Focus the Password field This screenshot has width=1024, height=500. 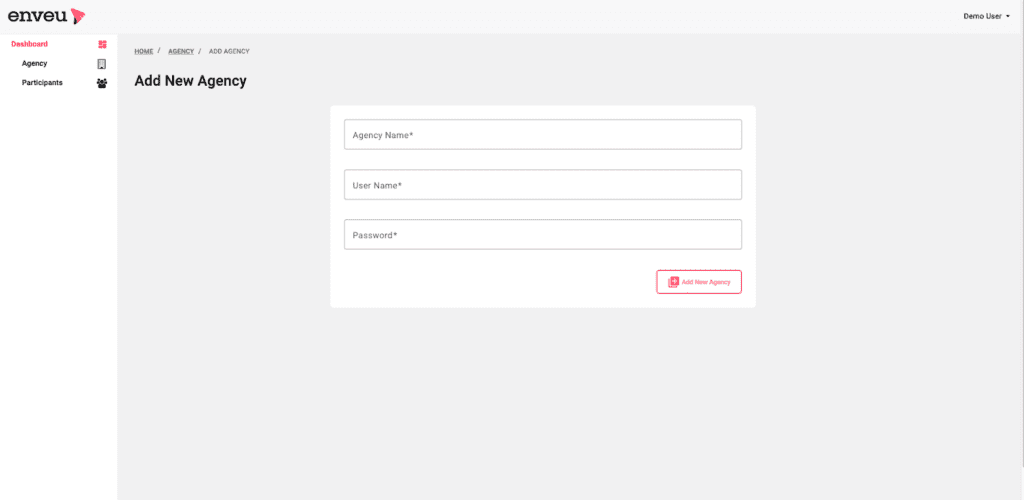[543, 234]
